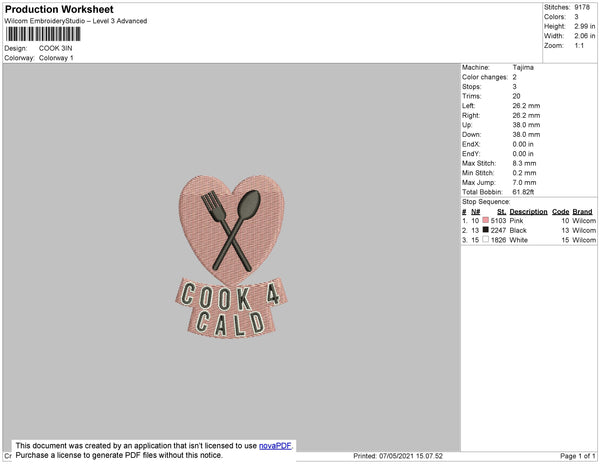Click the 'Production Worksheet' title
Screen dimensions: 600x464
coord(59,9)
